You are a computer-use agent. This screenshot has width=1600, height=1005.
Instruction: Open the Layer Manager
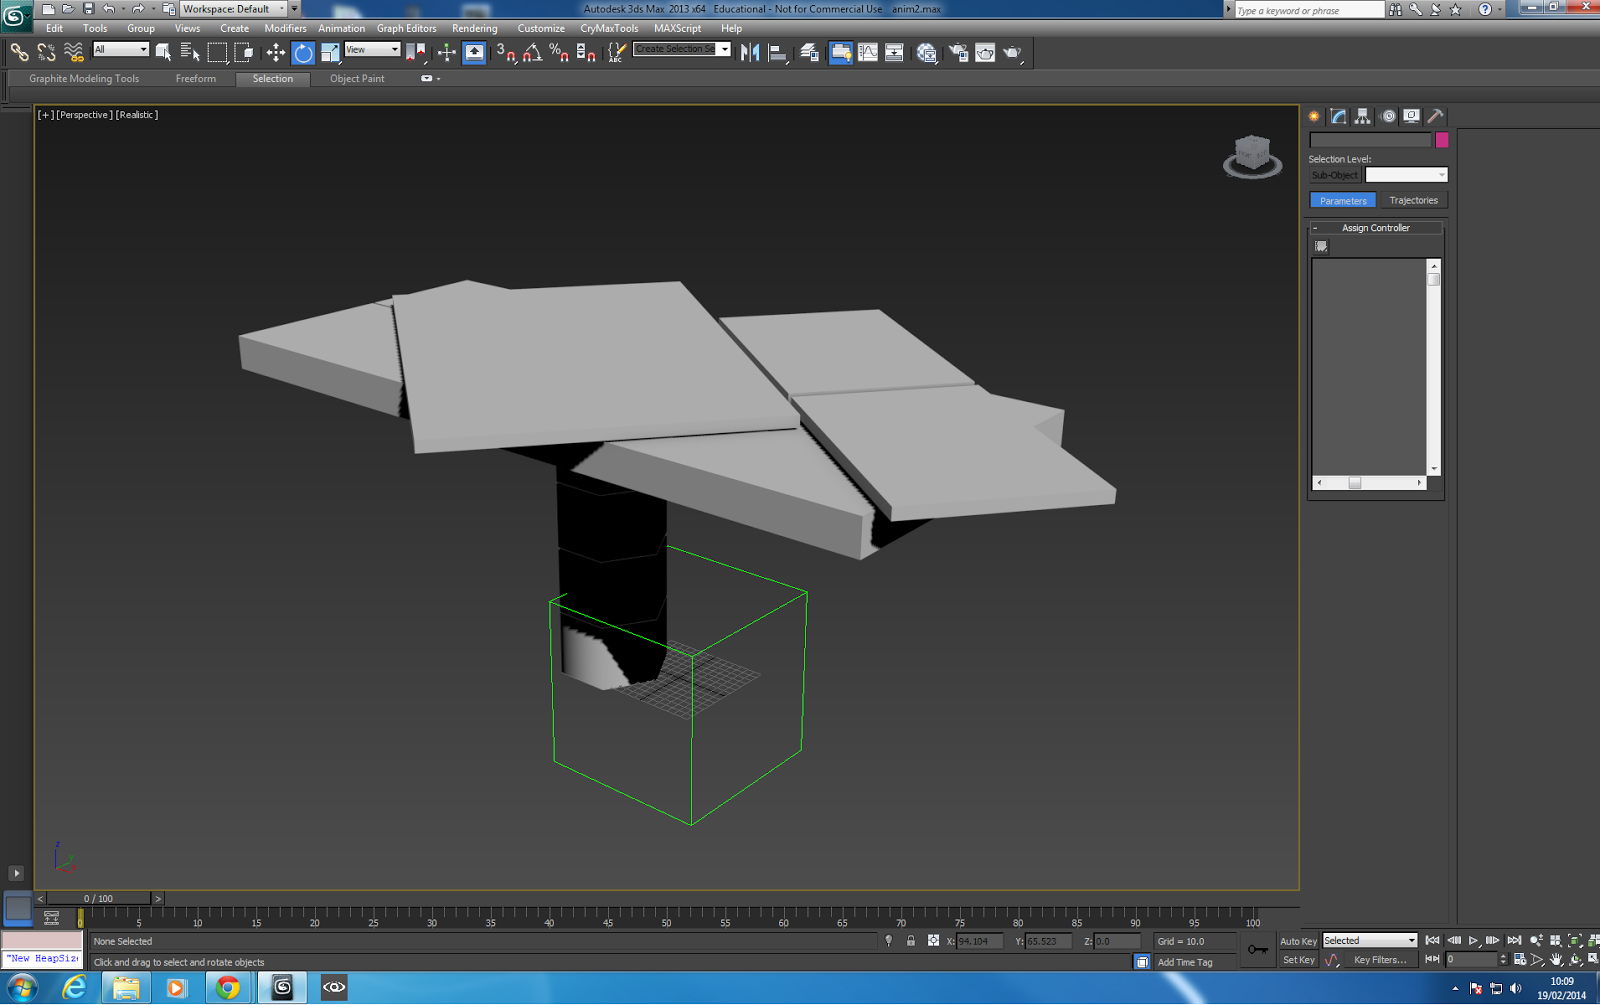coord(810,52)
